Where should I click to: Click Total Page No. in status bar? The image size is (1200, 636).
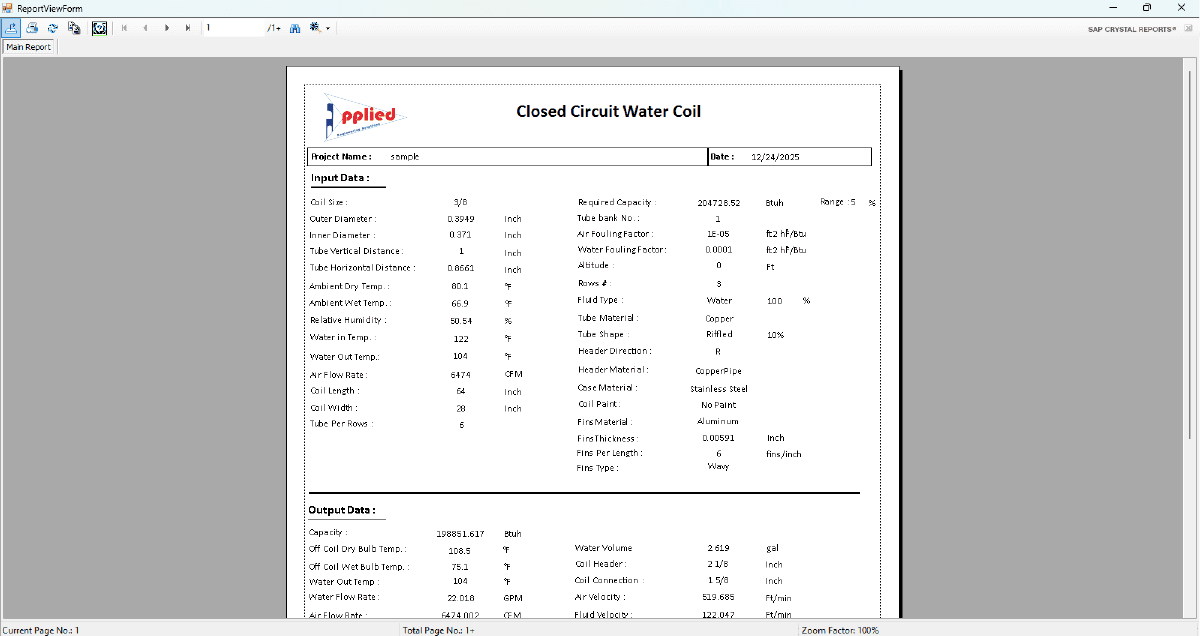pos(438,630)
